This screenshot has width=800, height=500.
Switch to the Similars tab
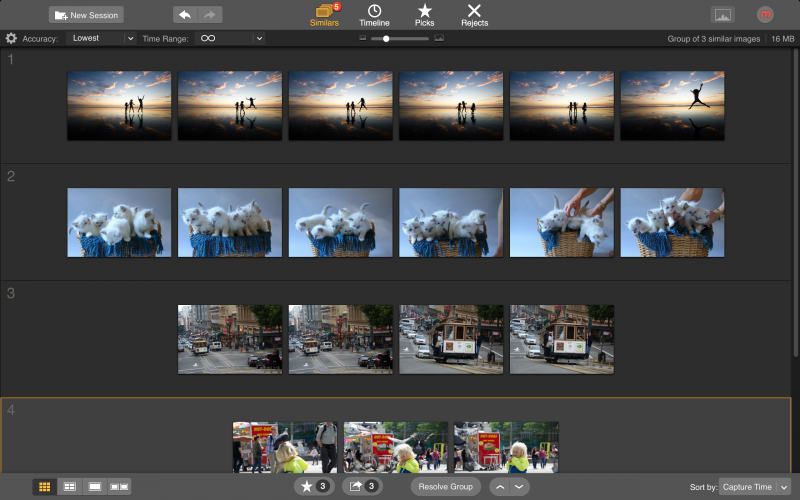point(324,15)
